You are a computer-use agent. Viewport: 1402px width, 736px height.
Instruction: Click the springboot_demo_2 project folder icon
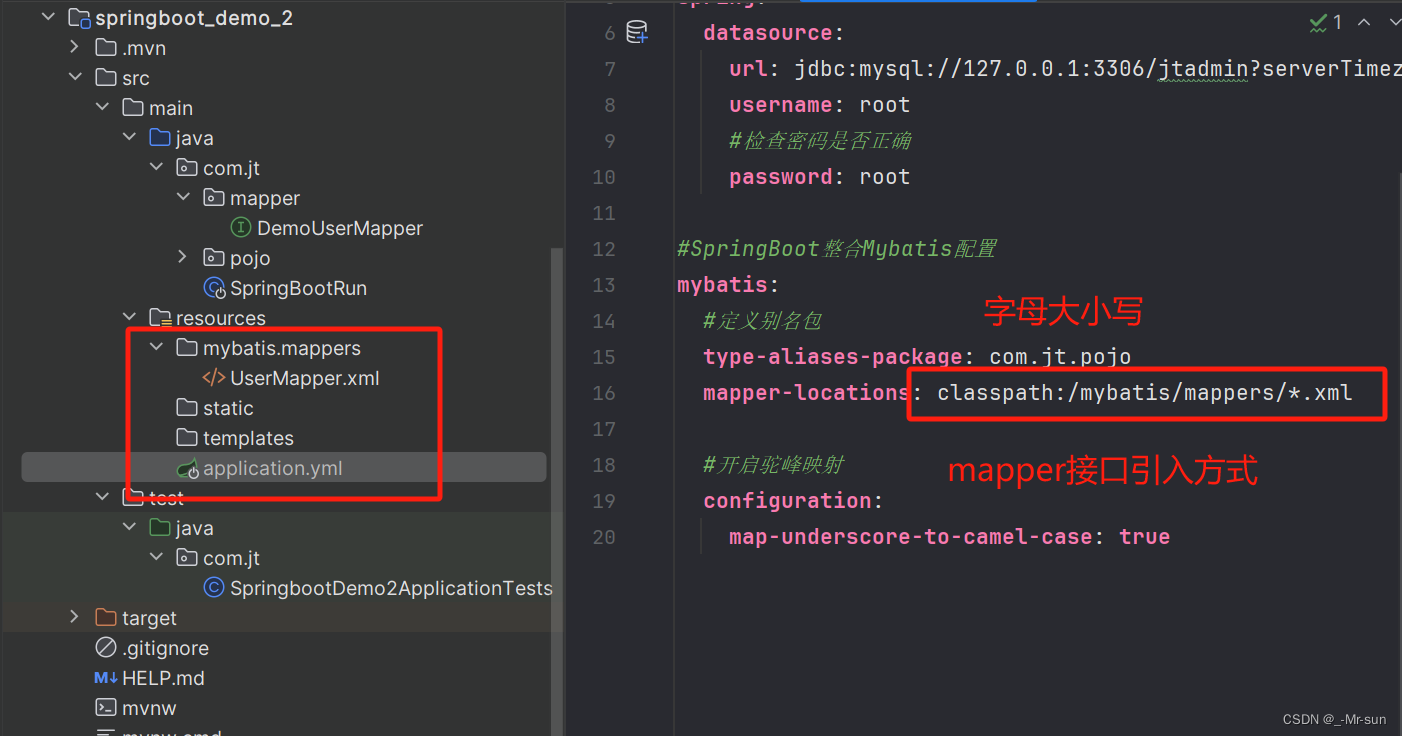(x=79, y=18)
